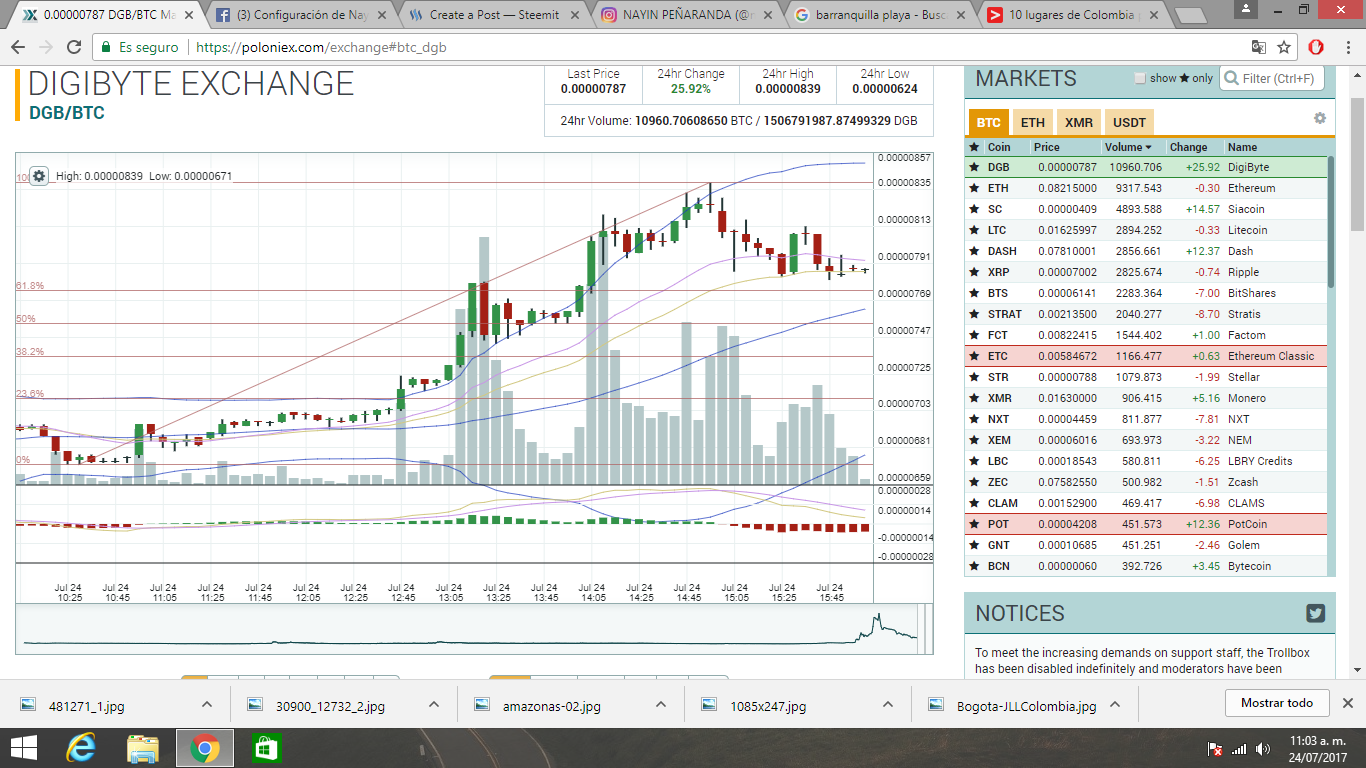Close the downloads bar with the X
1366x768 pixels.
(x=1347, y=703)
